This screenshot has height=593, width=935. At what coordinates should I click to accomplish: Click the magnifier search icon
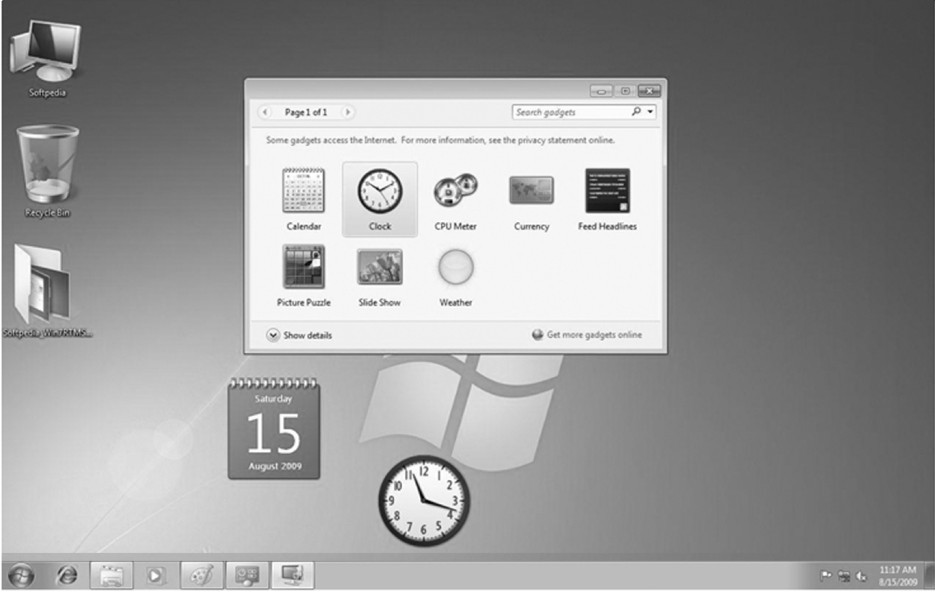coord(636,112)
